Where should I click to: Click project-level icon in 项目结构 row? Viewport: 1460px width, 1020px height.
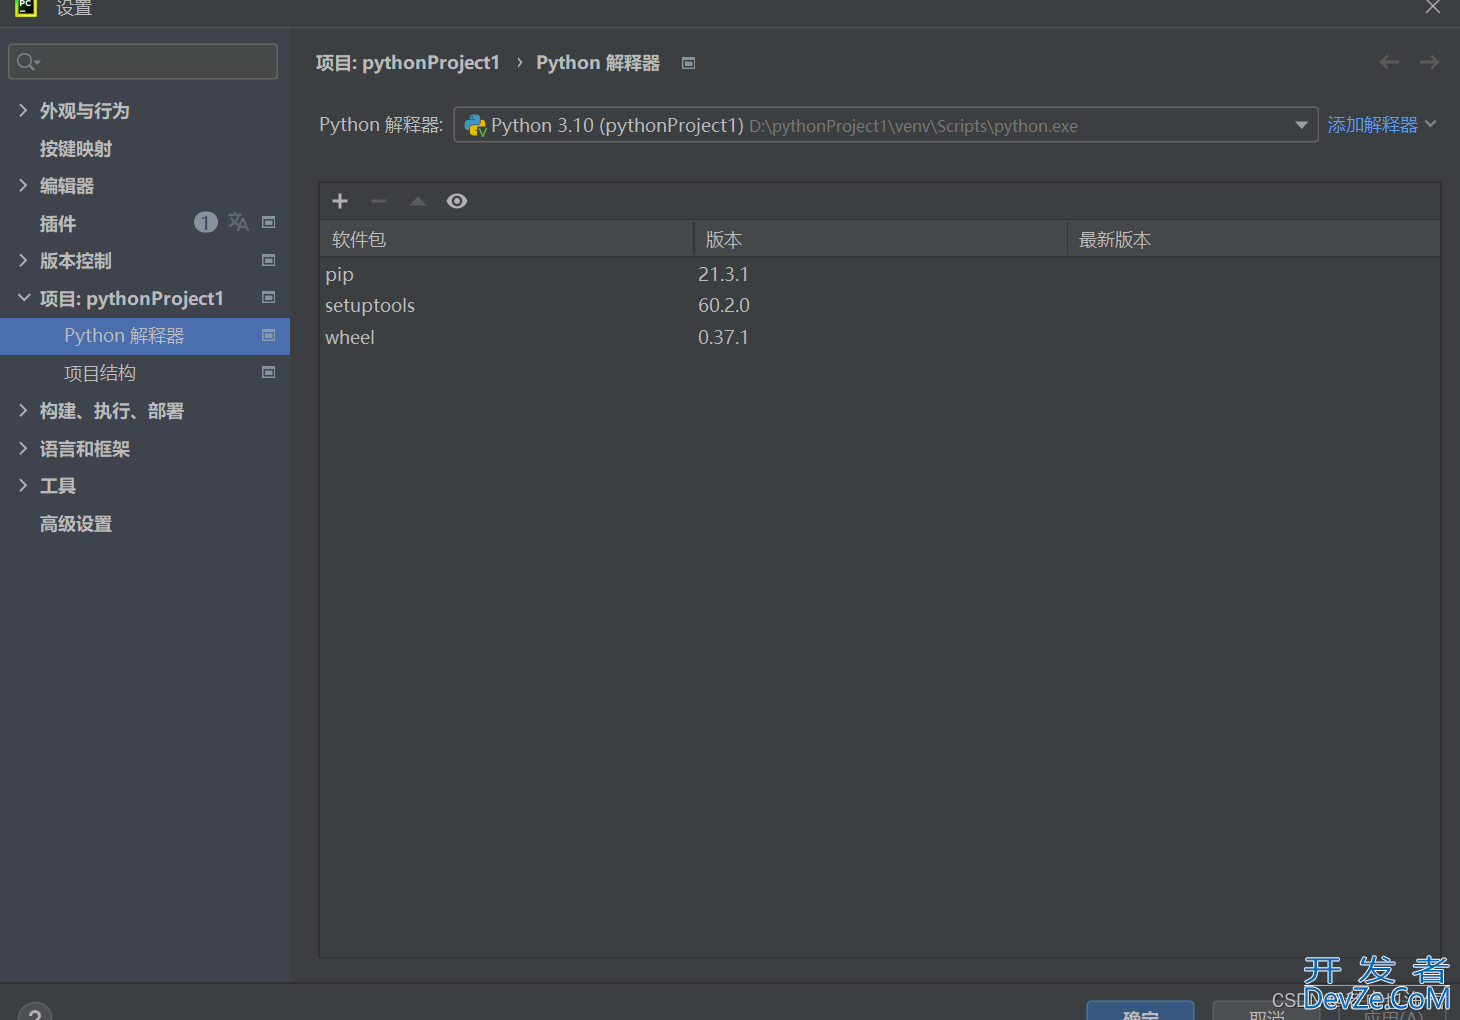268,372
